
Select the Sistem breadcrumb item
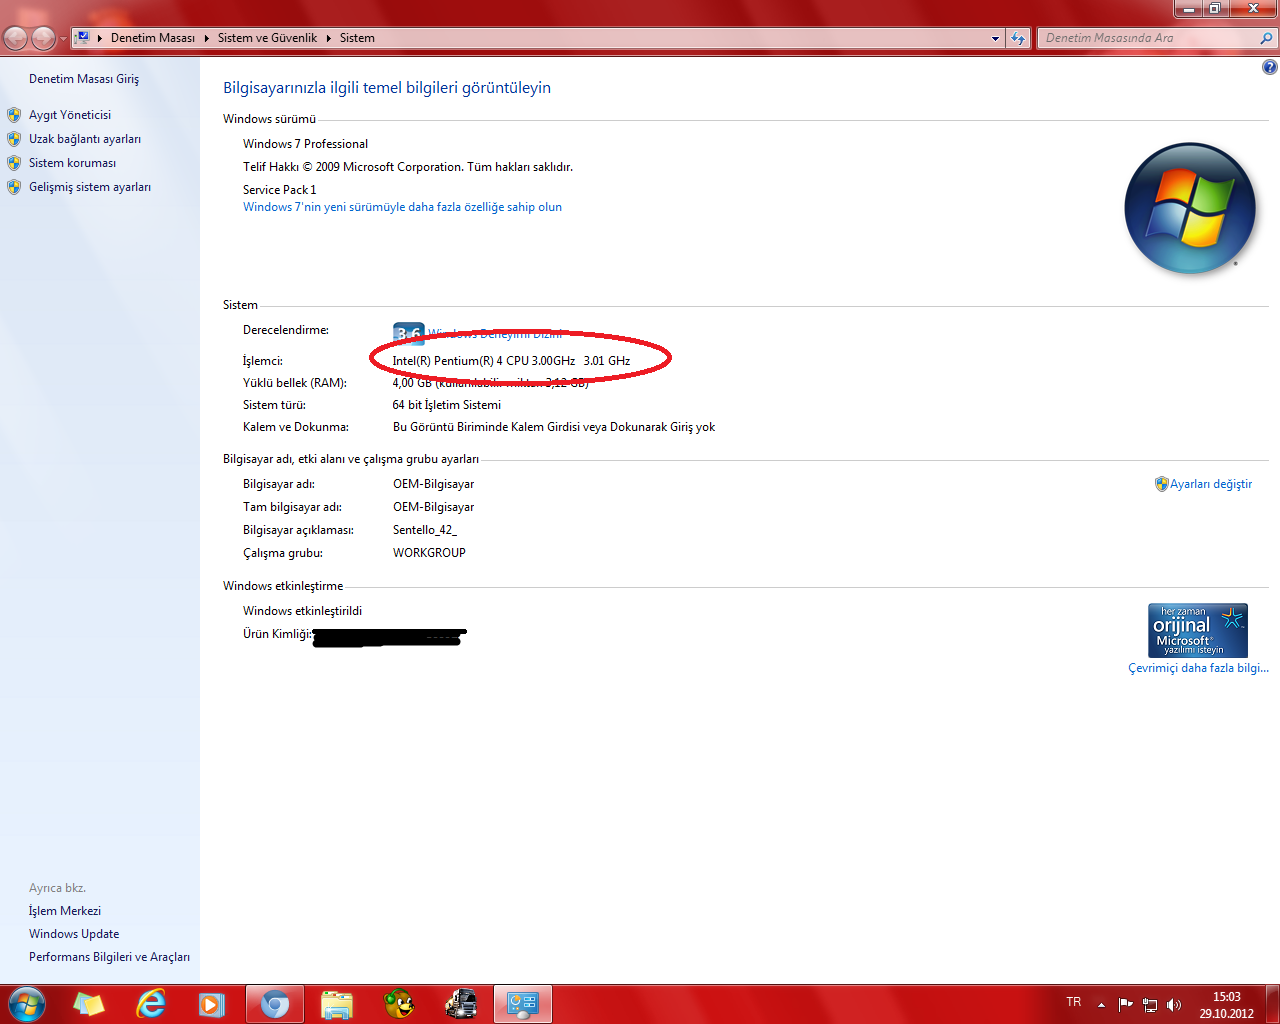pyautogui.click(x=357, y=38)
